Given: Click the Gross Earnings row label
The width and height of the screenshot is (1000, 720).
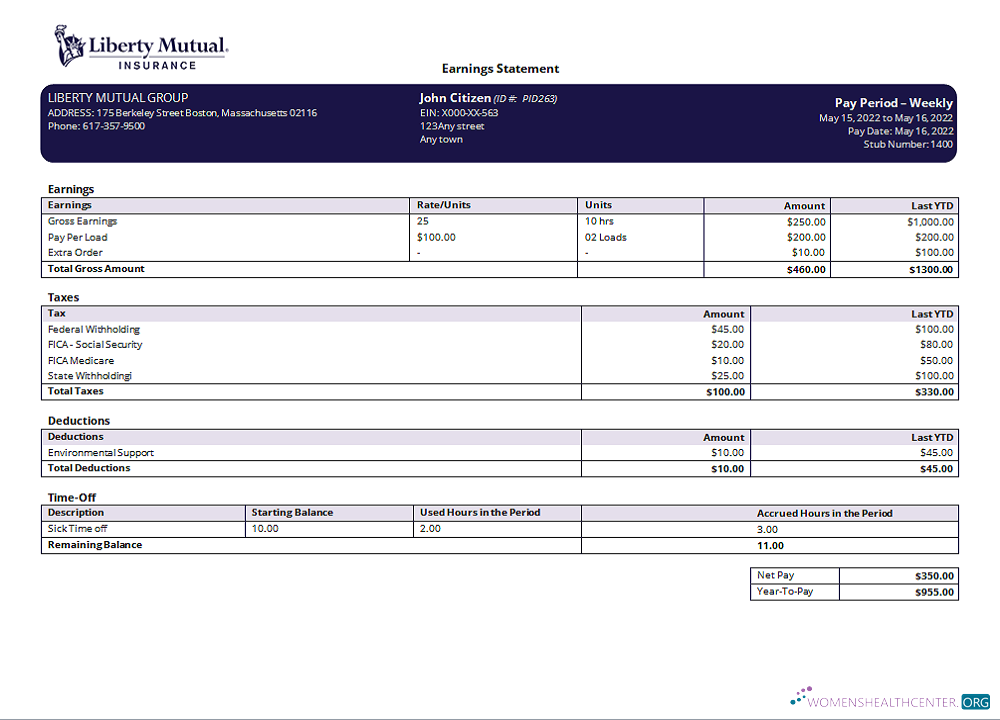Looking at the screenshot, I should pyautogui.click(x=83, y=221).
